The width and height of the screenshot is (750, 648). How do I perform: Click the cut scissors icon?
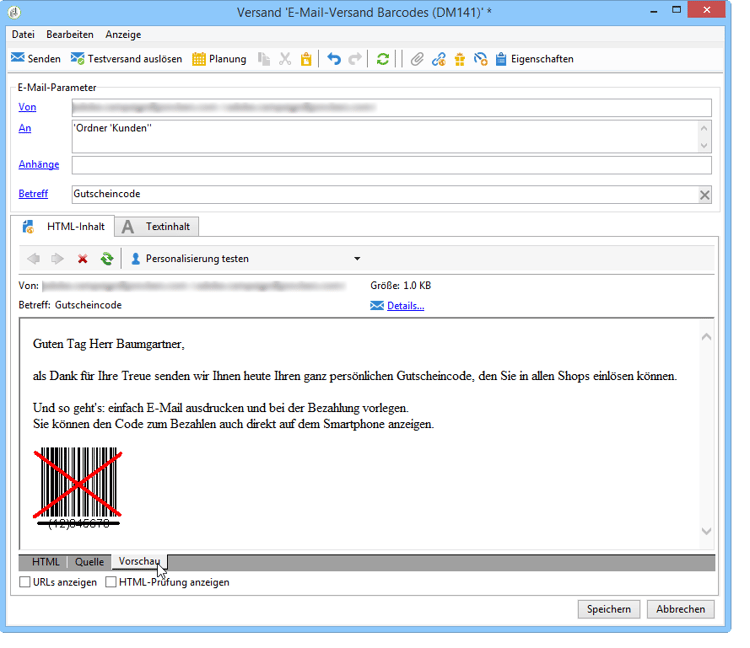[285, 59]
